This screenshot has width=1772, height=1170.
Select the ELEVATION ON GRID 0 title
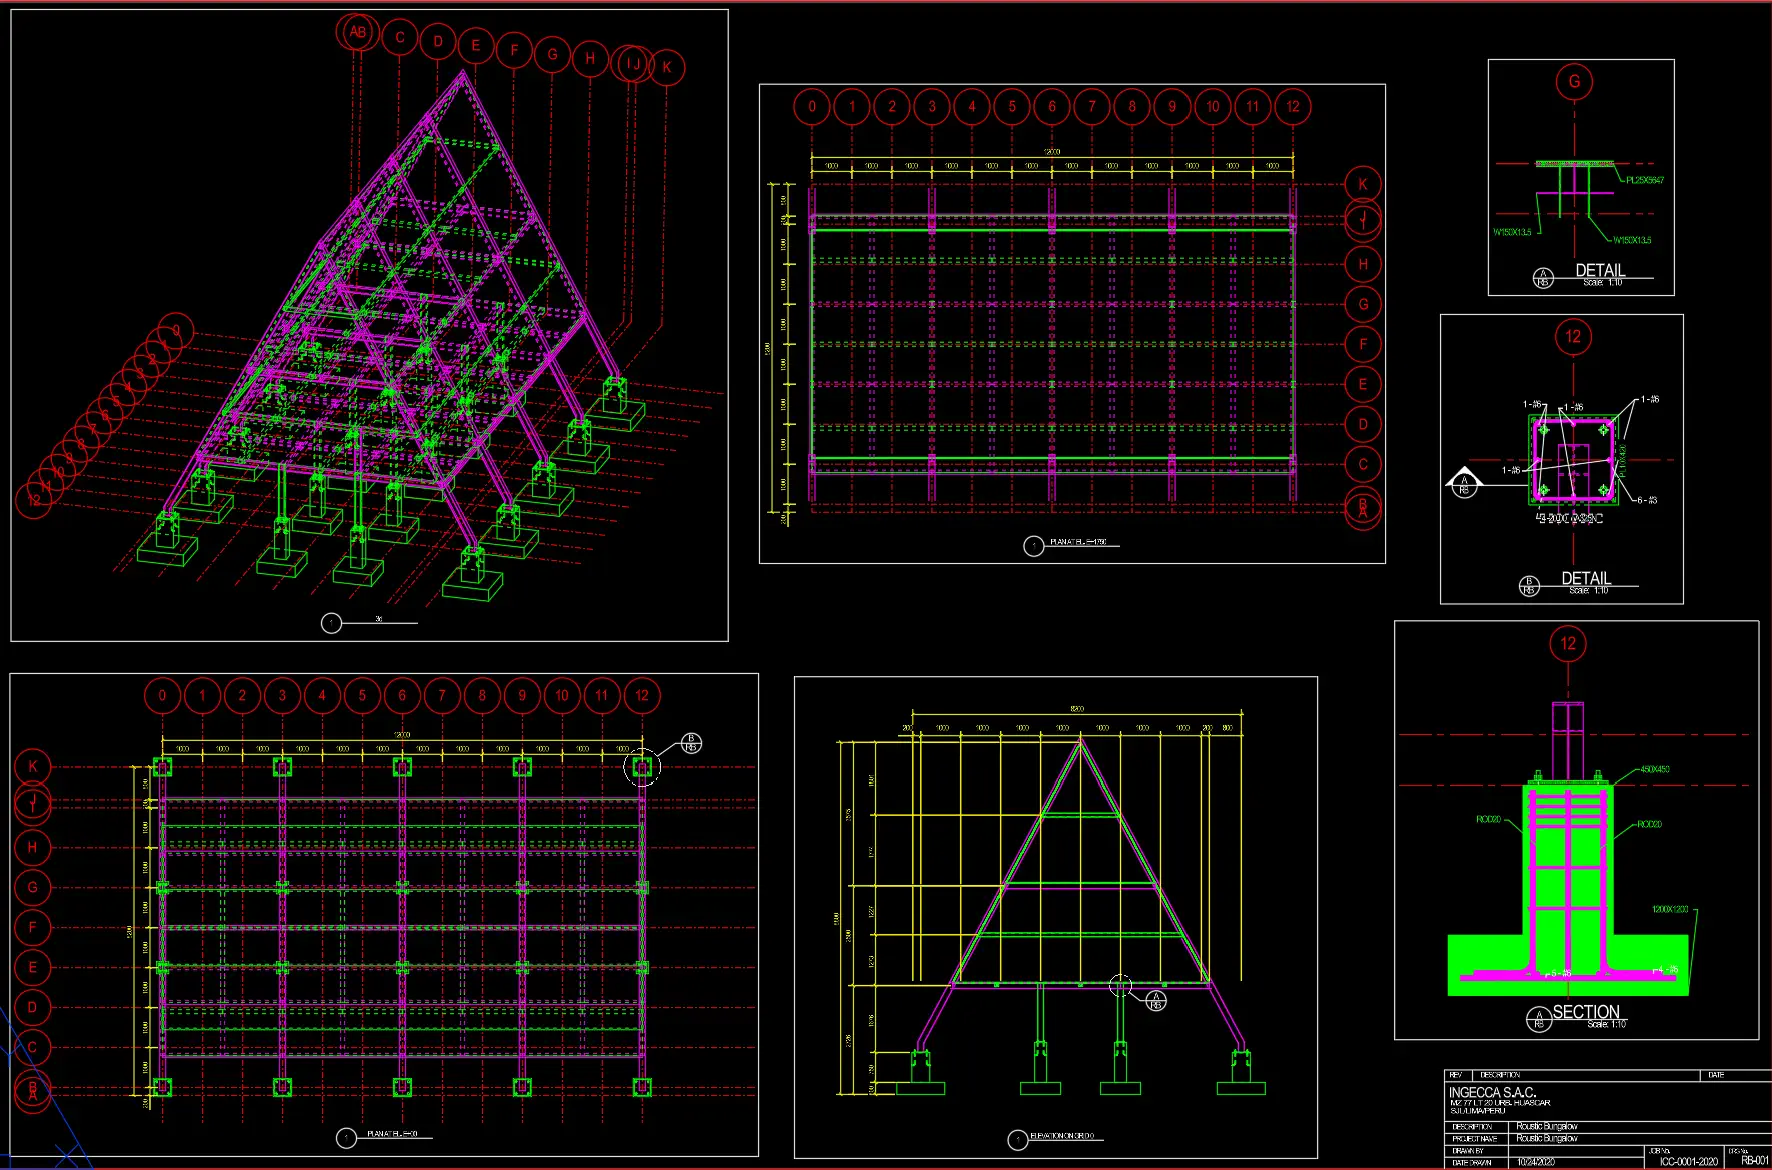click(x=1062, y=1136)
